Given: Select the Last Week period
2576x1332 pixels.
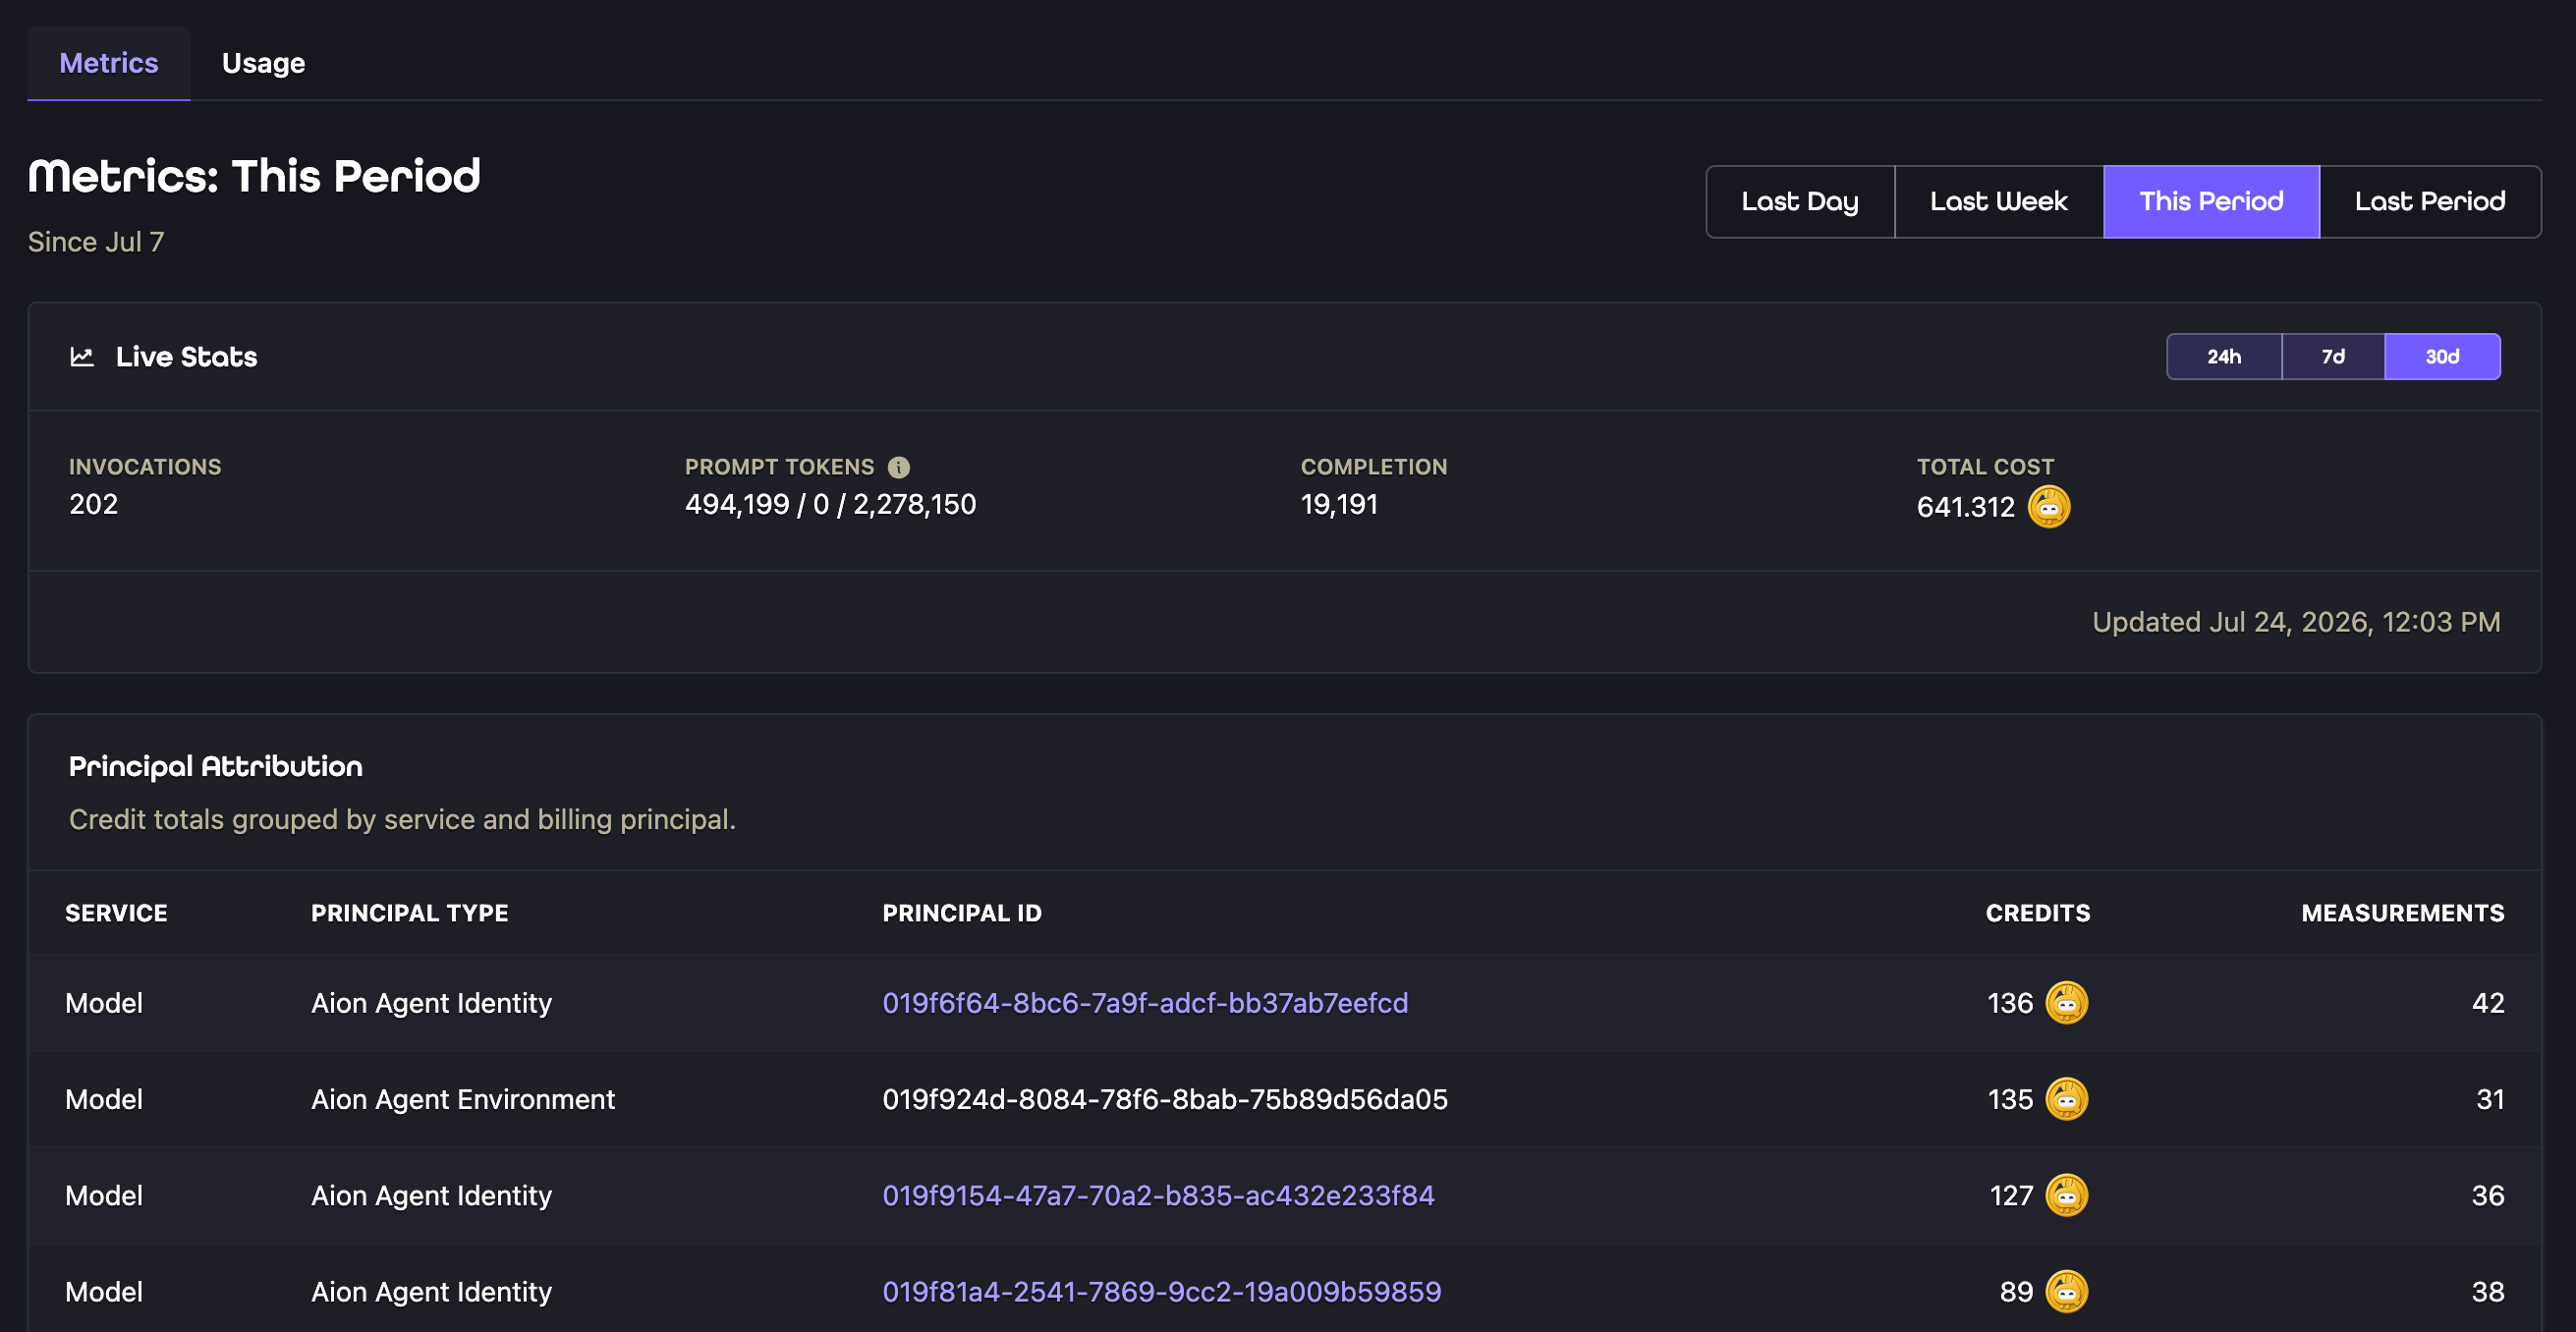Looking at the screenshot, I should 1998,201.
